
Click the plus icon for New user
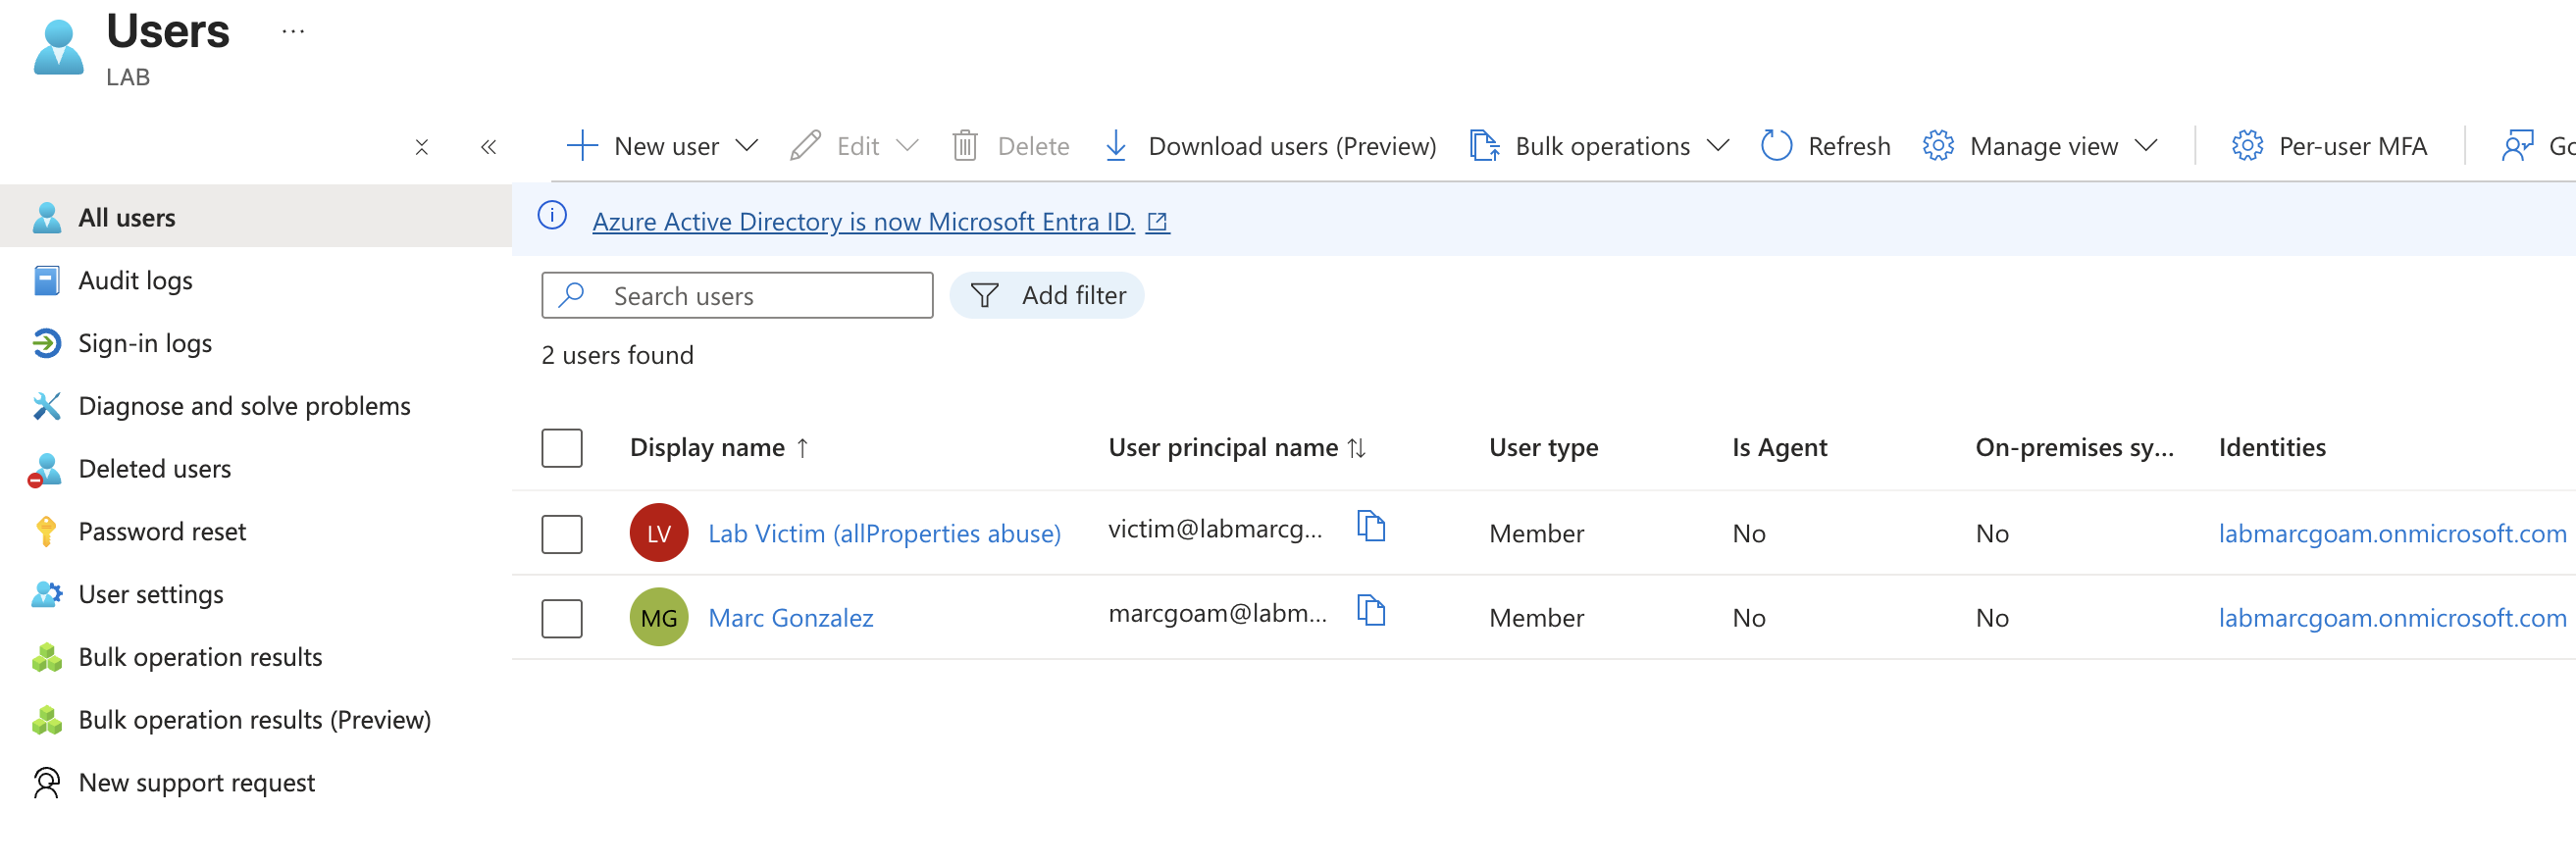pos(582,146)
